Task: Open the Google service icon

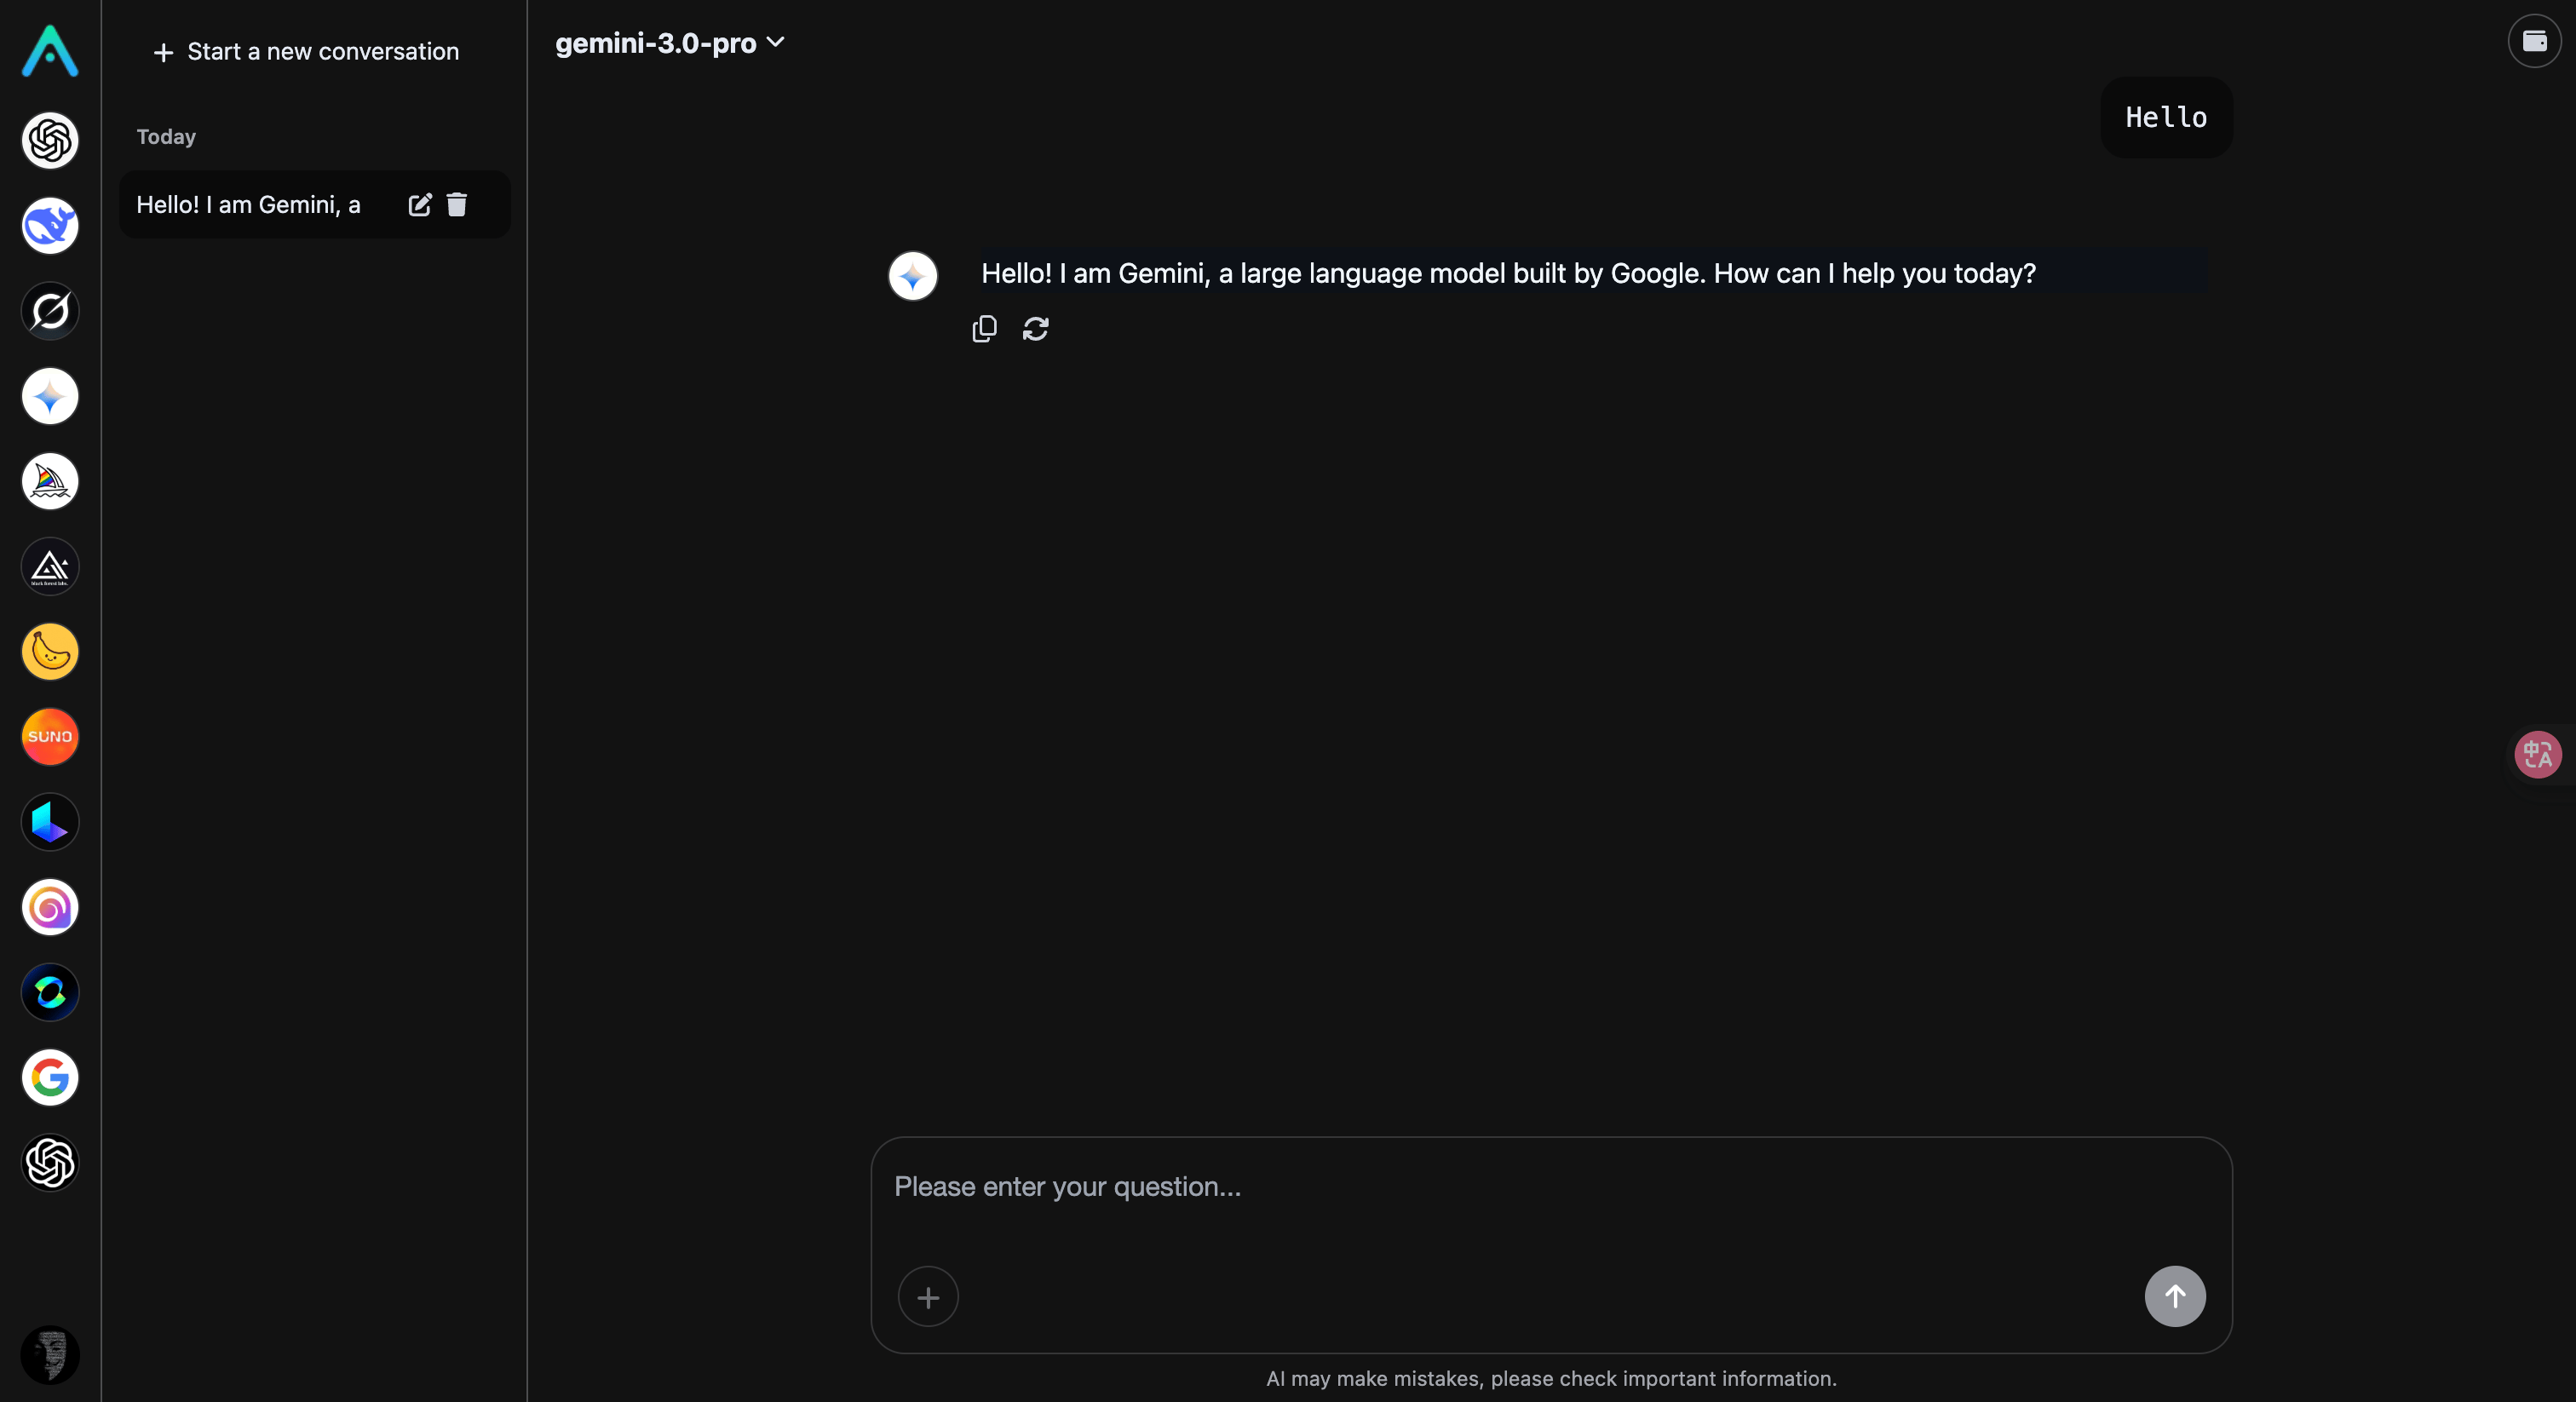Action: pyautogui.click(x=49, y=1078)
